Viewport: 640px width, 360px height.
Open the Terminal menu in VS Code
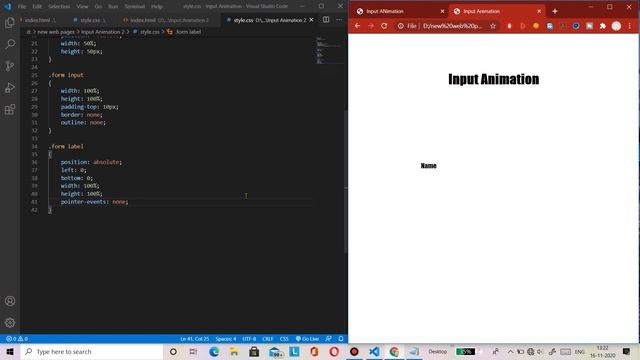click(x=135, y=7)
